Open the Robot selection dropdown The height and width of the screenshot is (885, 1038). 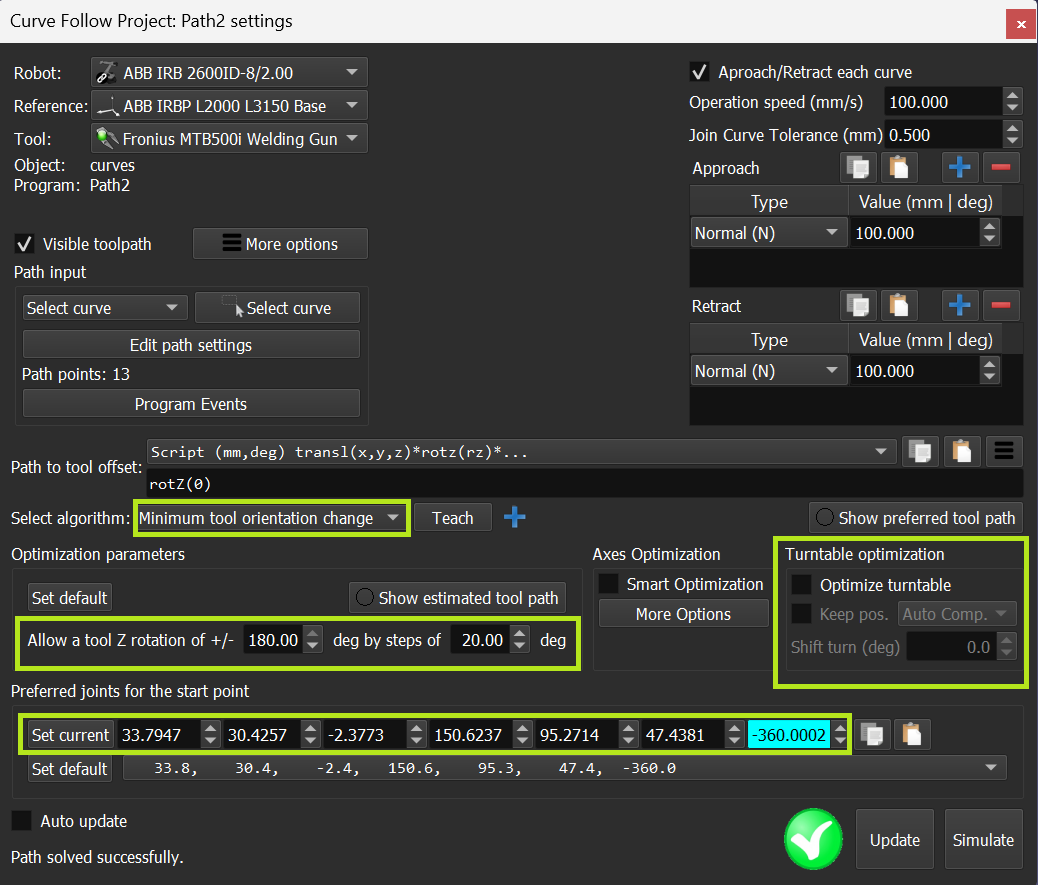coord(229,73)
